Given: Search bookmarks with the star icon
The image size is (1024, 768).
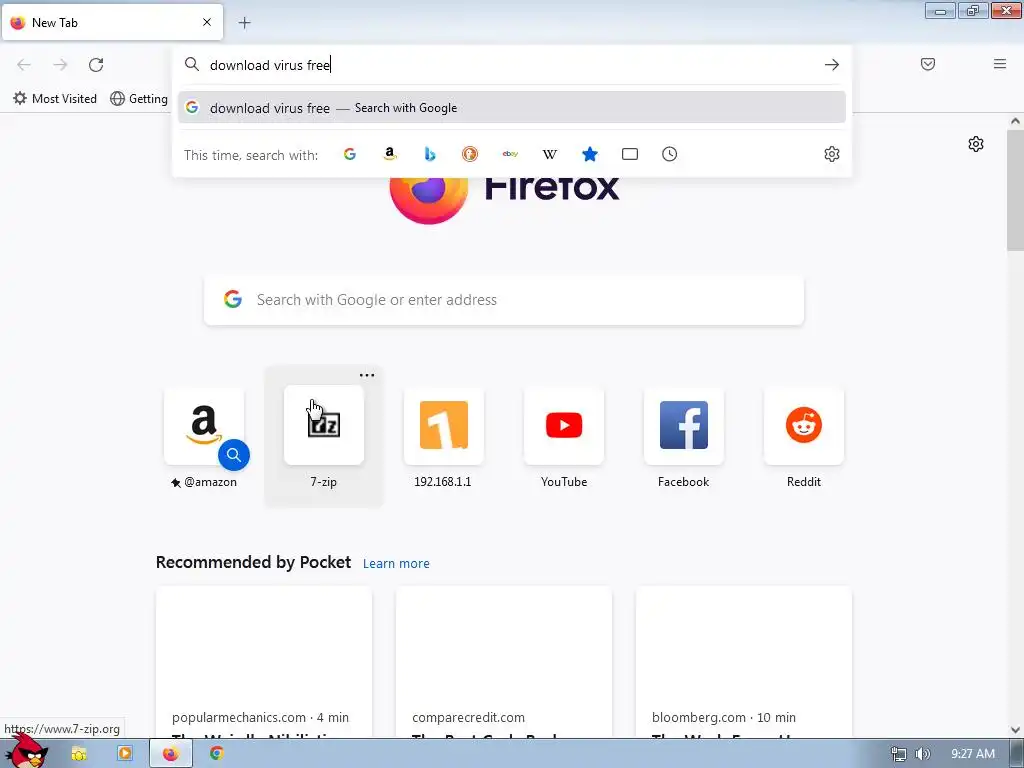Looking at the screenshot, I should point(590,154).
